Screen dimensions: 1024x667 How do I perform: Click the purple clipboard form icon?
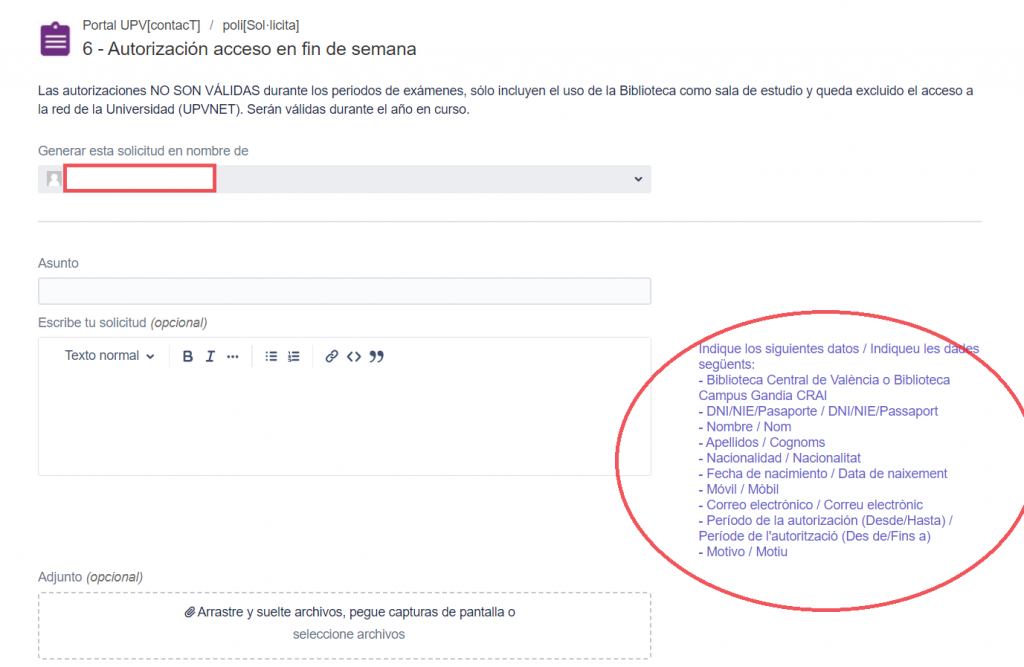55,39
